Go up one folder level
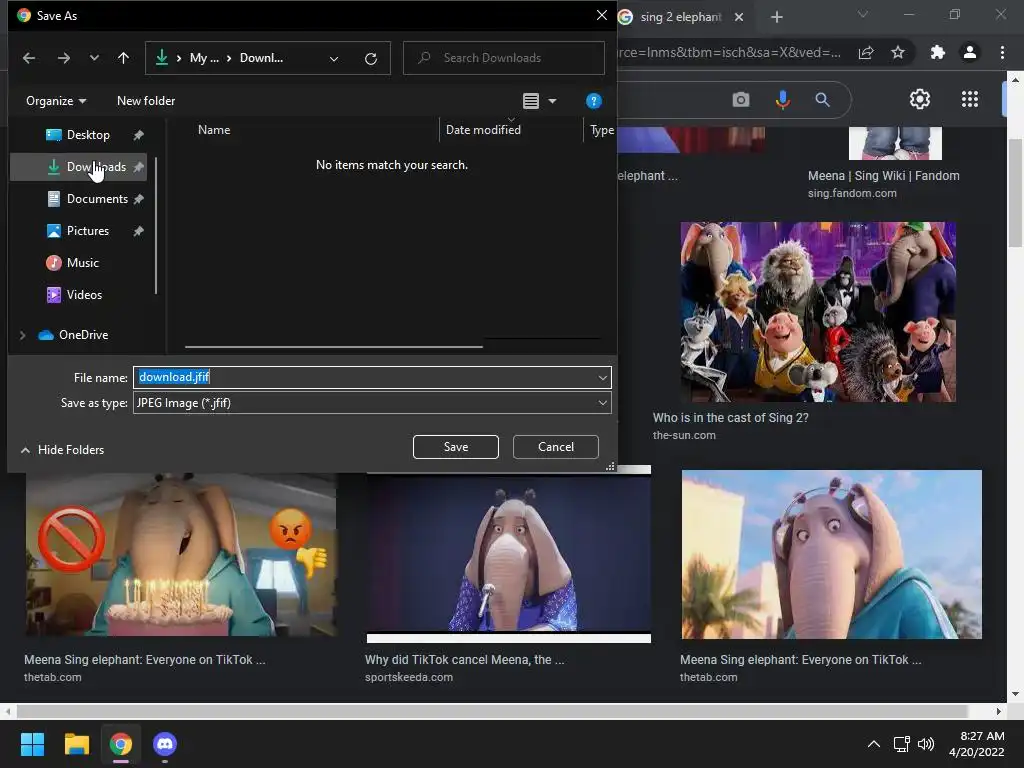Screen dimensions: 1024x768 coord(123,58)
